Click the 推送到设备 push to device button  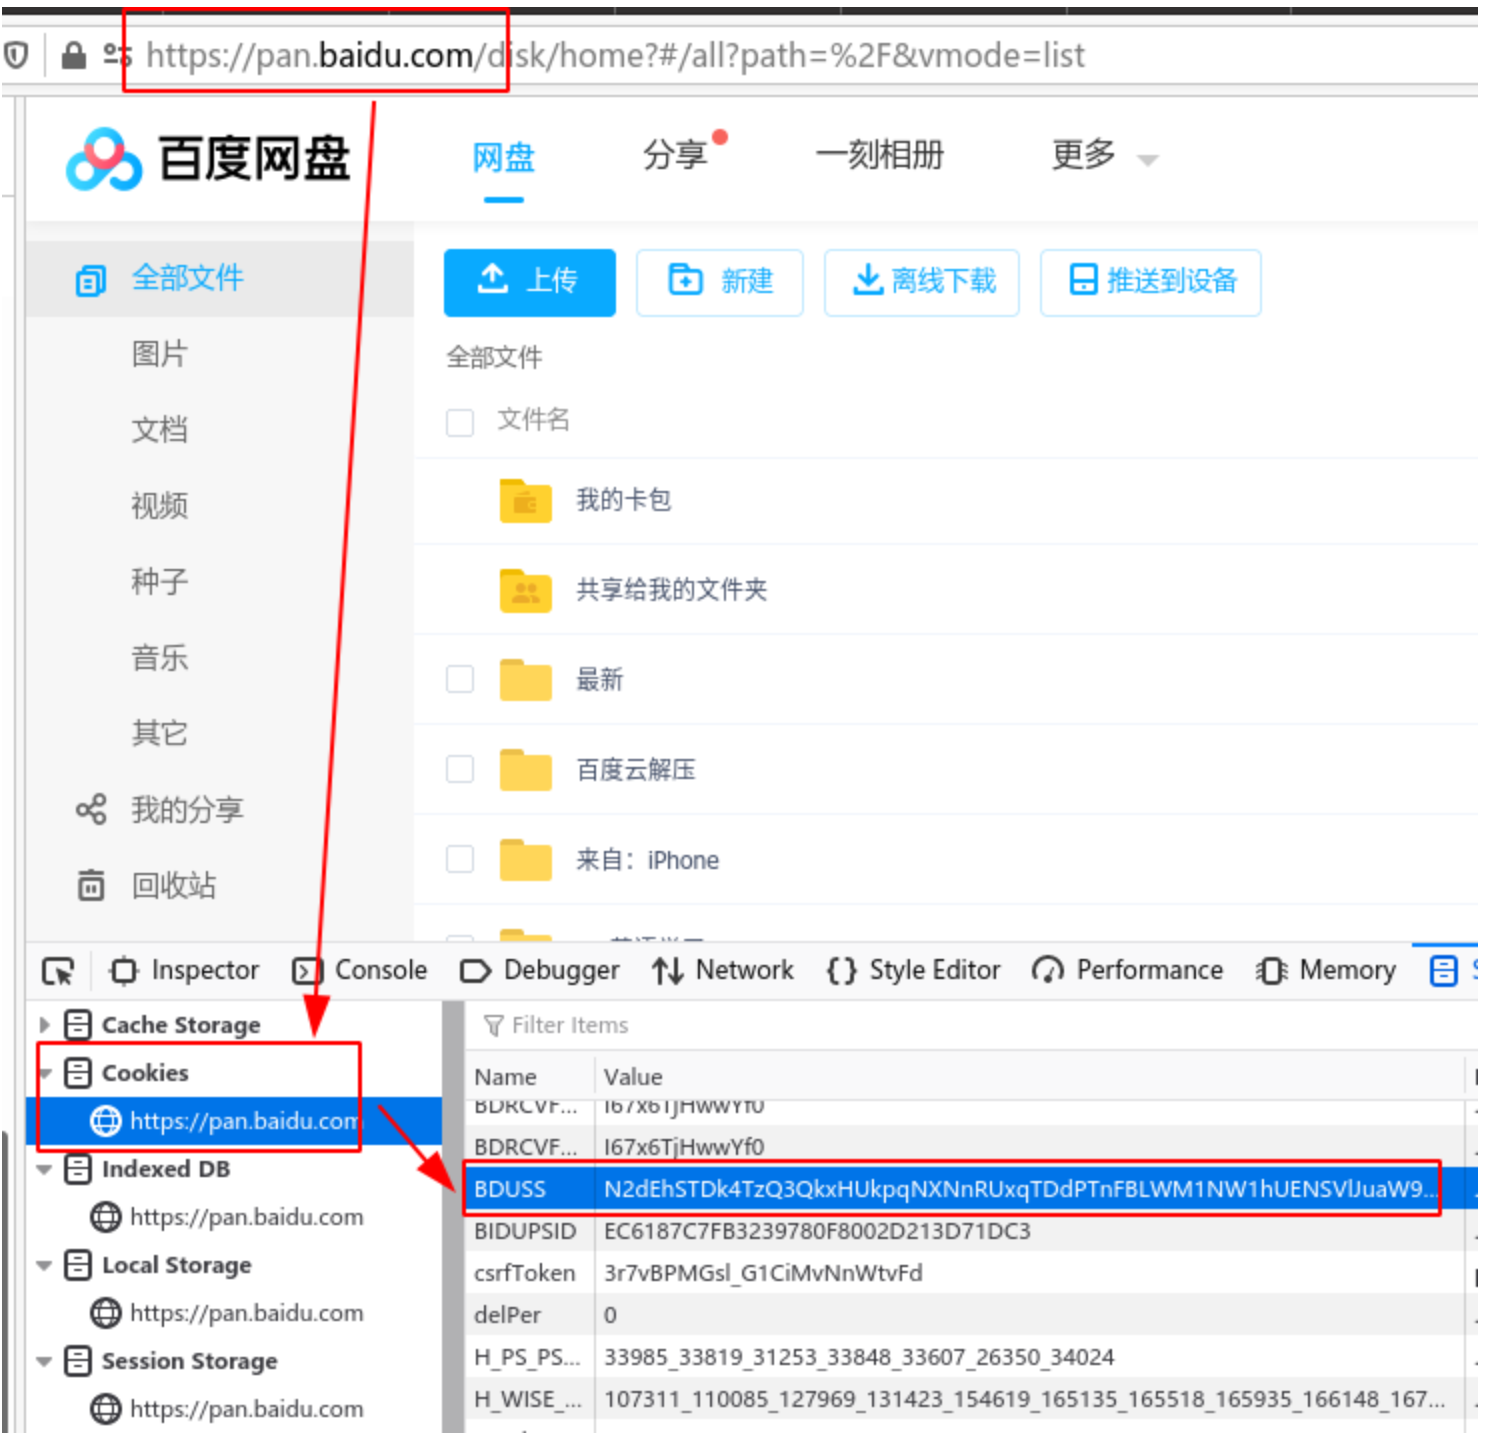coord(1151,283)
